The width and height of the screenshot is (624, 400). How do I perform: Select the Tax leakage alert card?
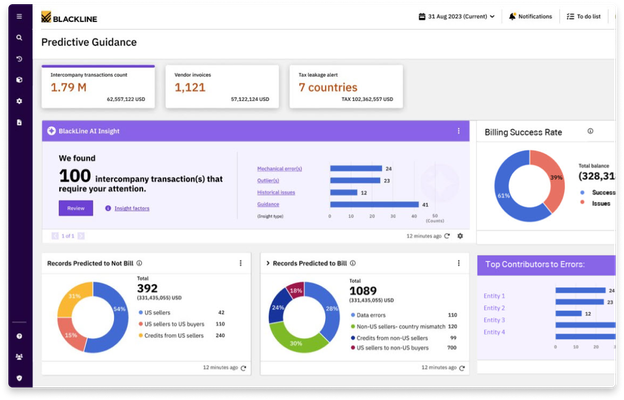coord(346,86)
